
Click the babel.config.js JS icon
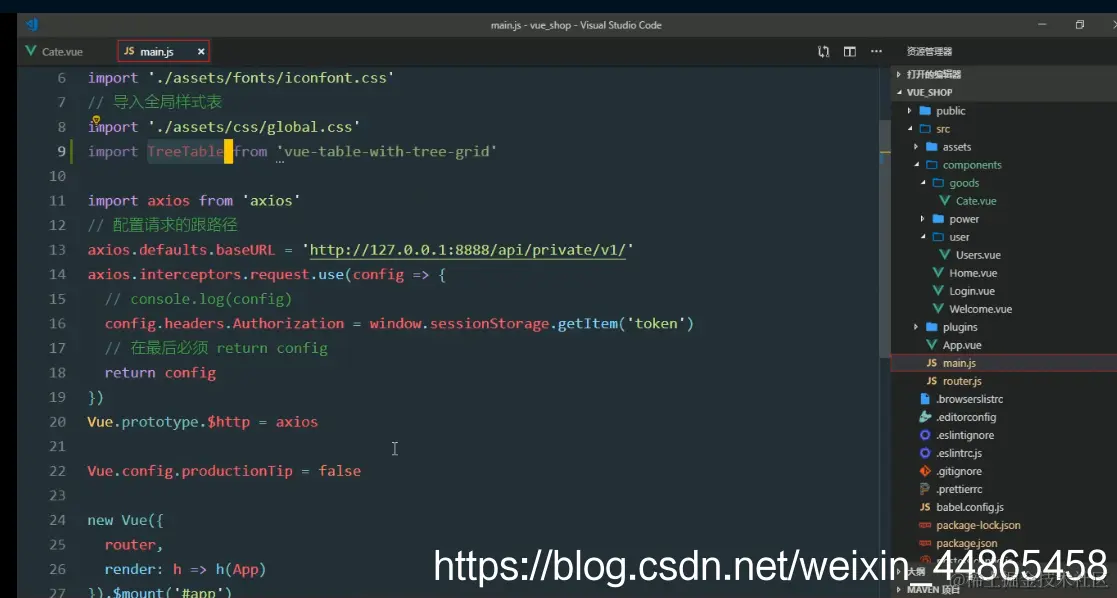pos(925,507)
